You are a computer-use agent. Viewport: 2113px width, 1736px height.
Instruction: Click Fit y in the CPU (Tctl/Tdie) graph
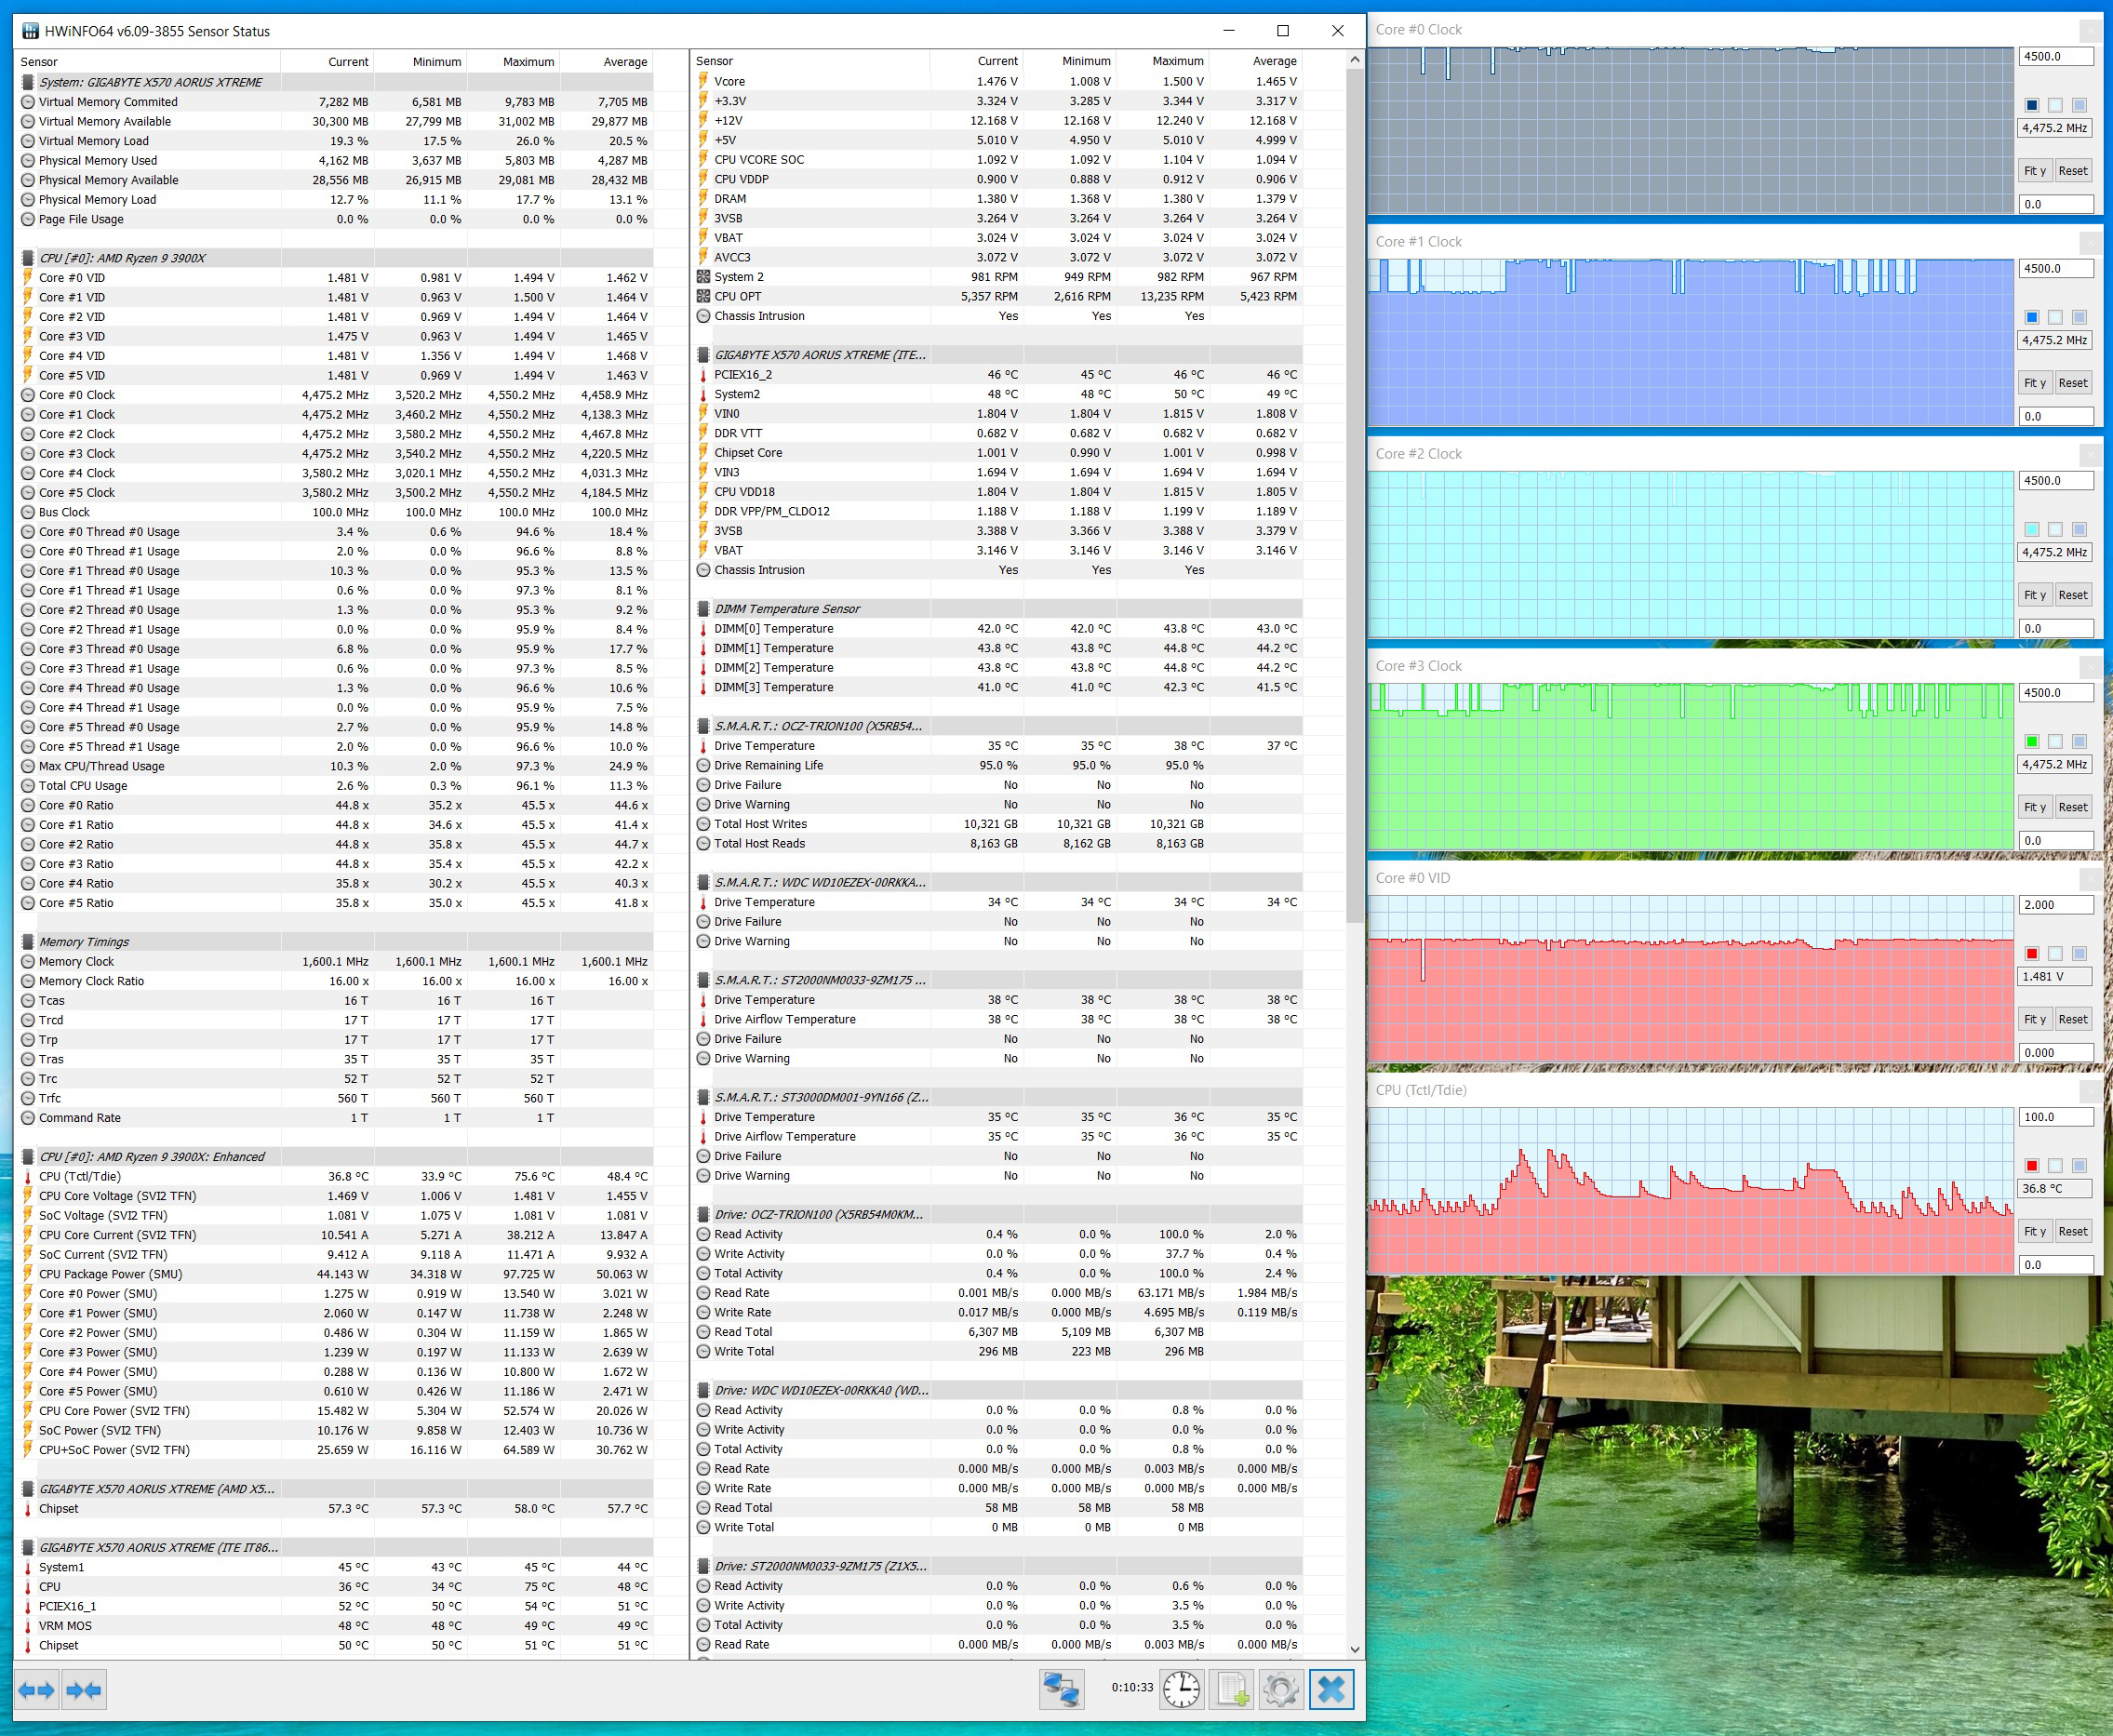tap(2034, 1232)
